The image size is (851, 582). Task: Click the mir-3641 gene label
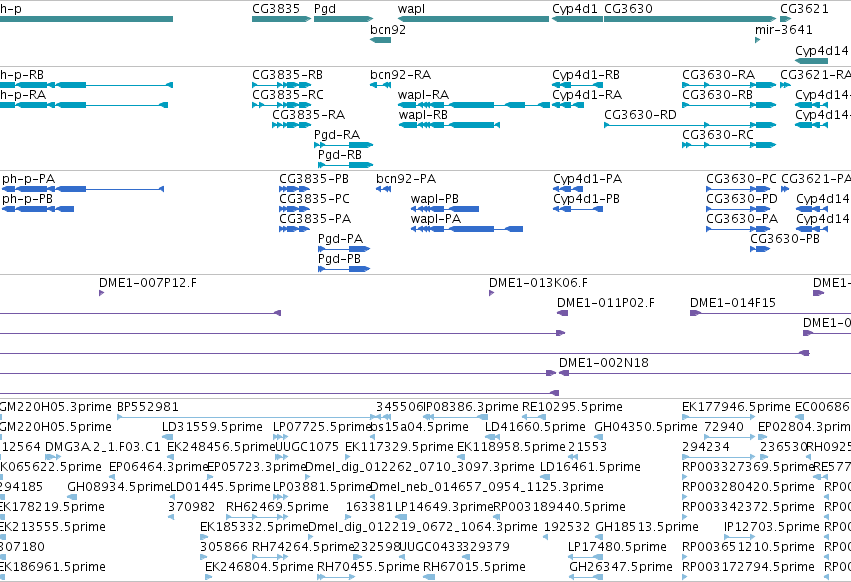click(x=784, y=29)
